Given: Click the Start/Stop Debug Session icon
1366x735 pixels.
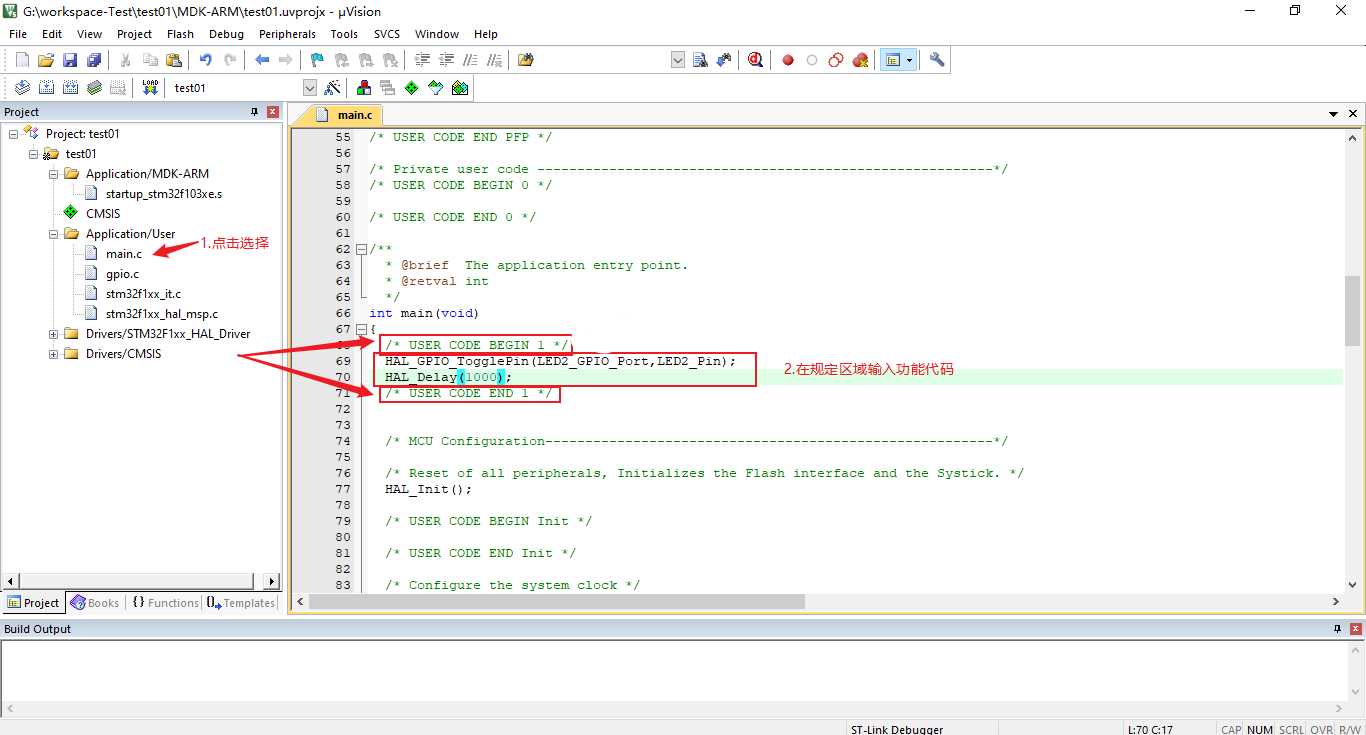Looking at the screenshot, I should [755, 60].
